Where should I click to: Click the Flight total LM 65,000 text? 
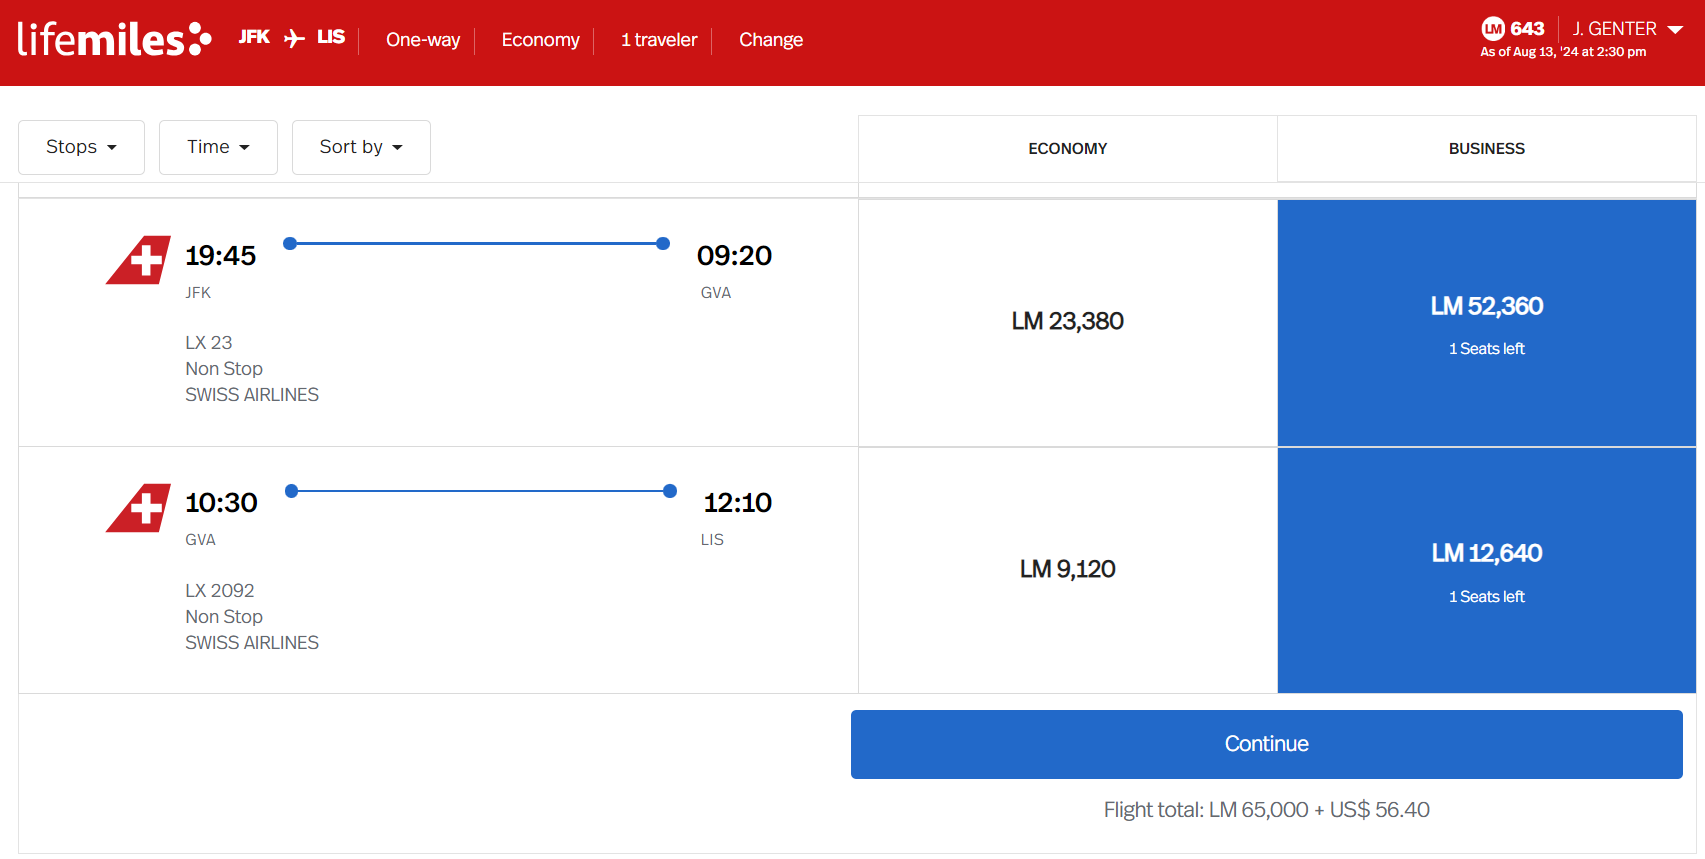click(x=1266, y=810)
